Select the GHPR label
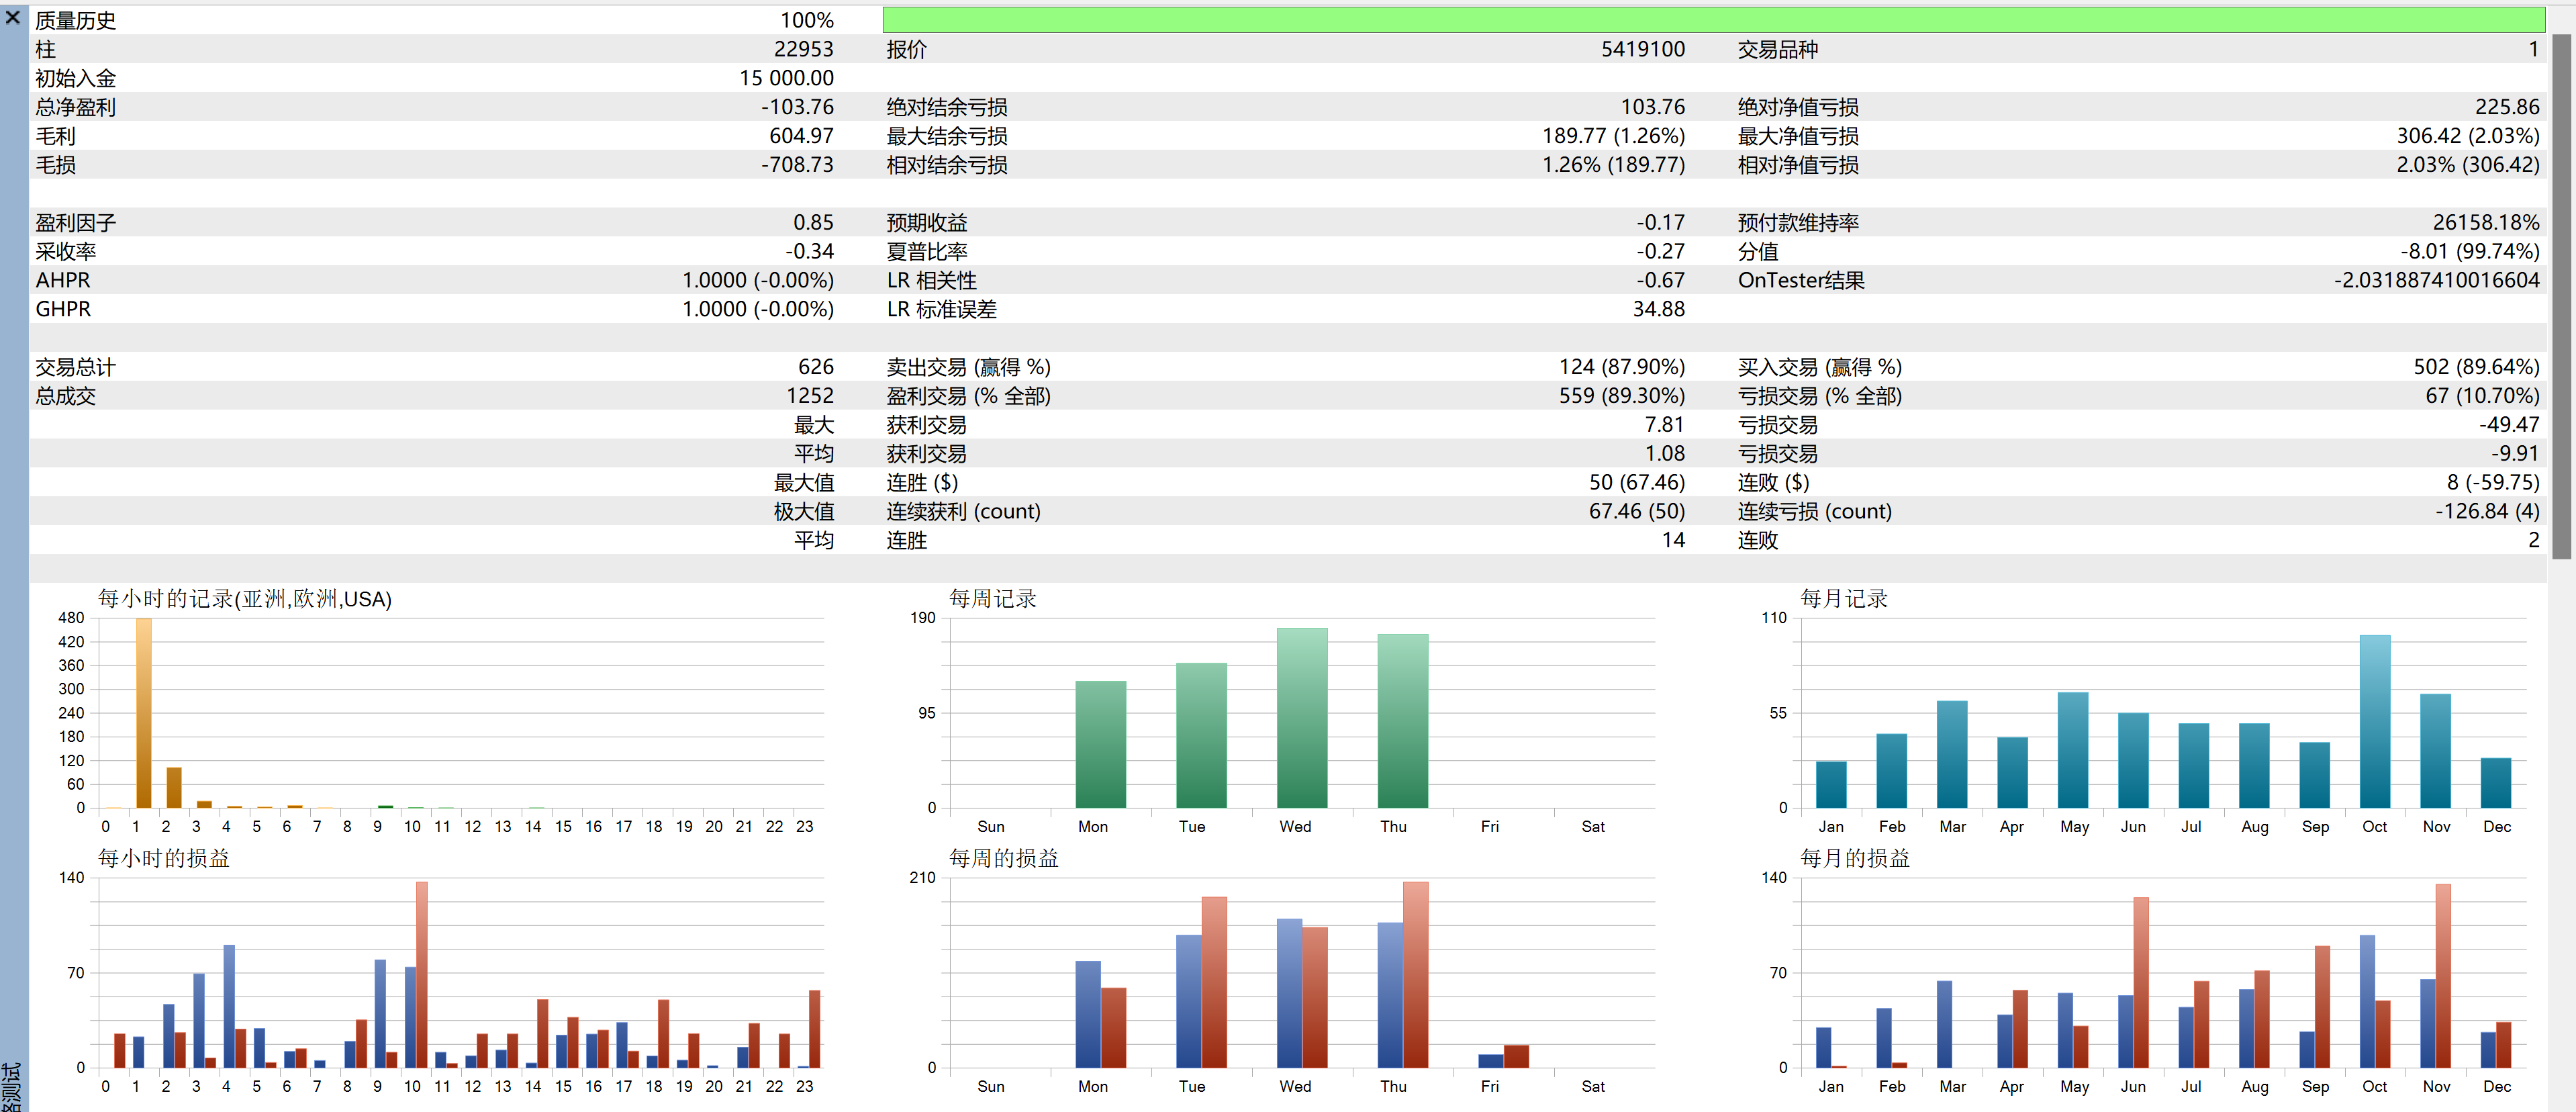 click(62, 309)
